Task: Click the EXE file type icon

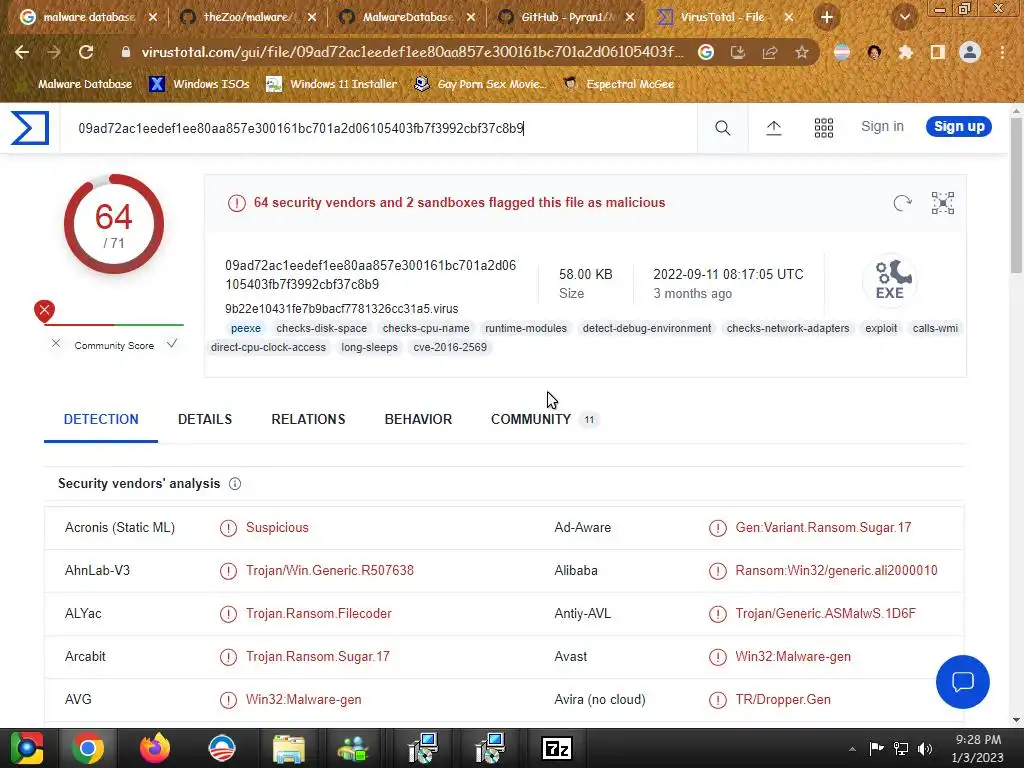Action: (889, 280)
